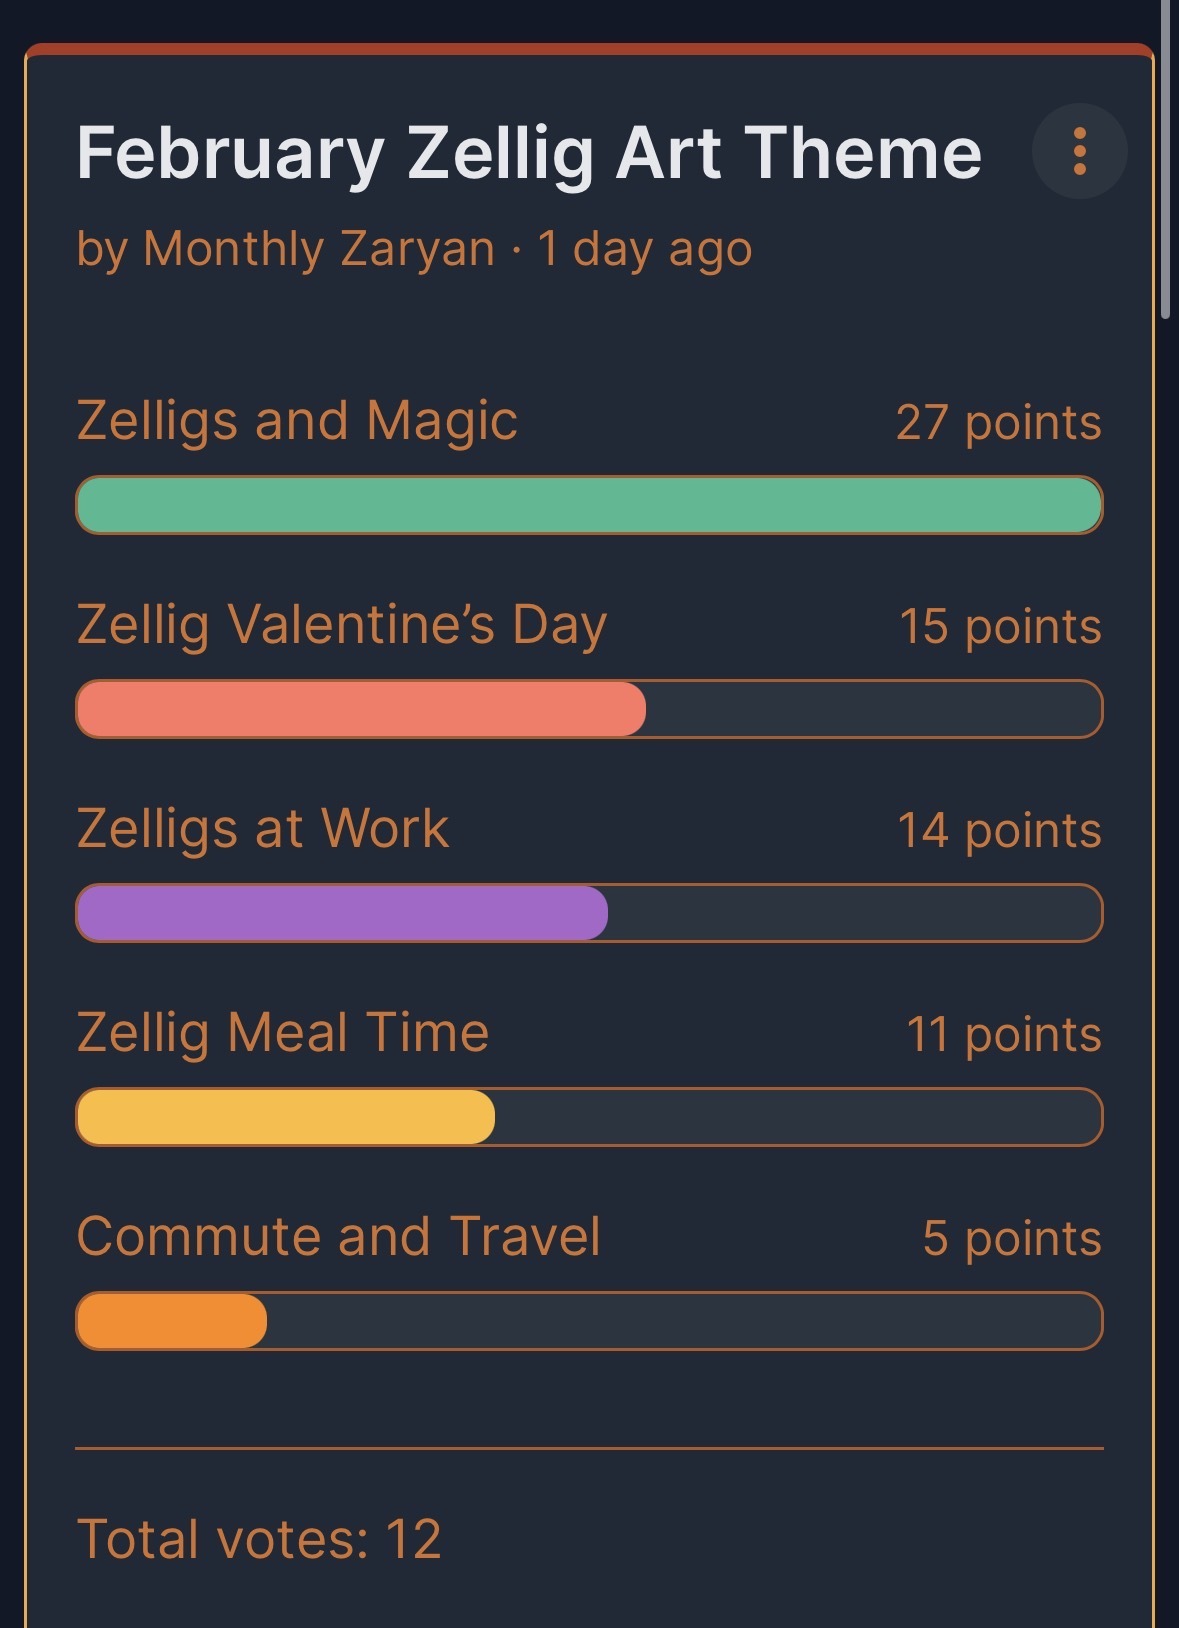1179x1628 pixels.
Task: Click the vertical scrollbar on the right edge
Action: tap(1165, 160)
